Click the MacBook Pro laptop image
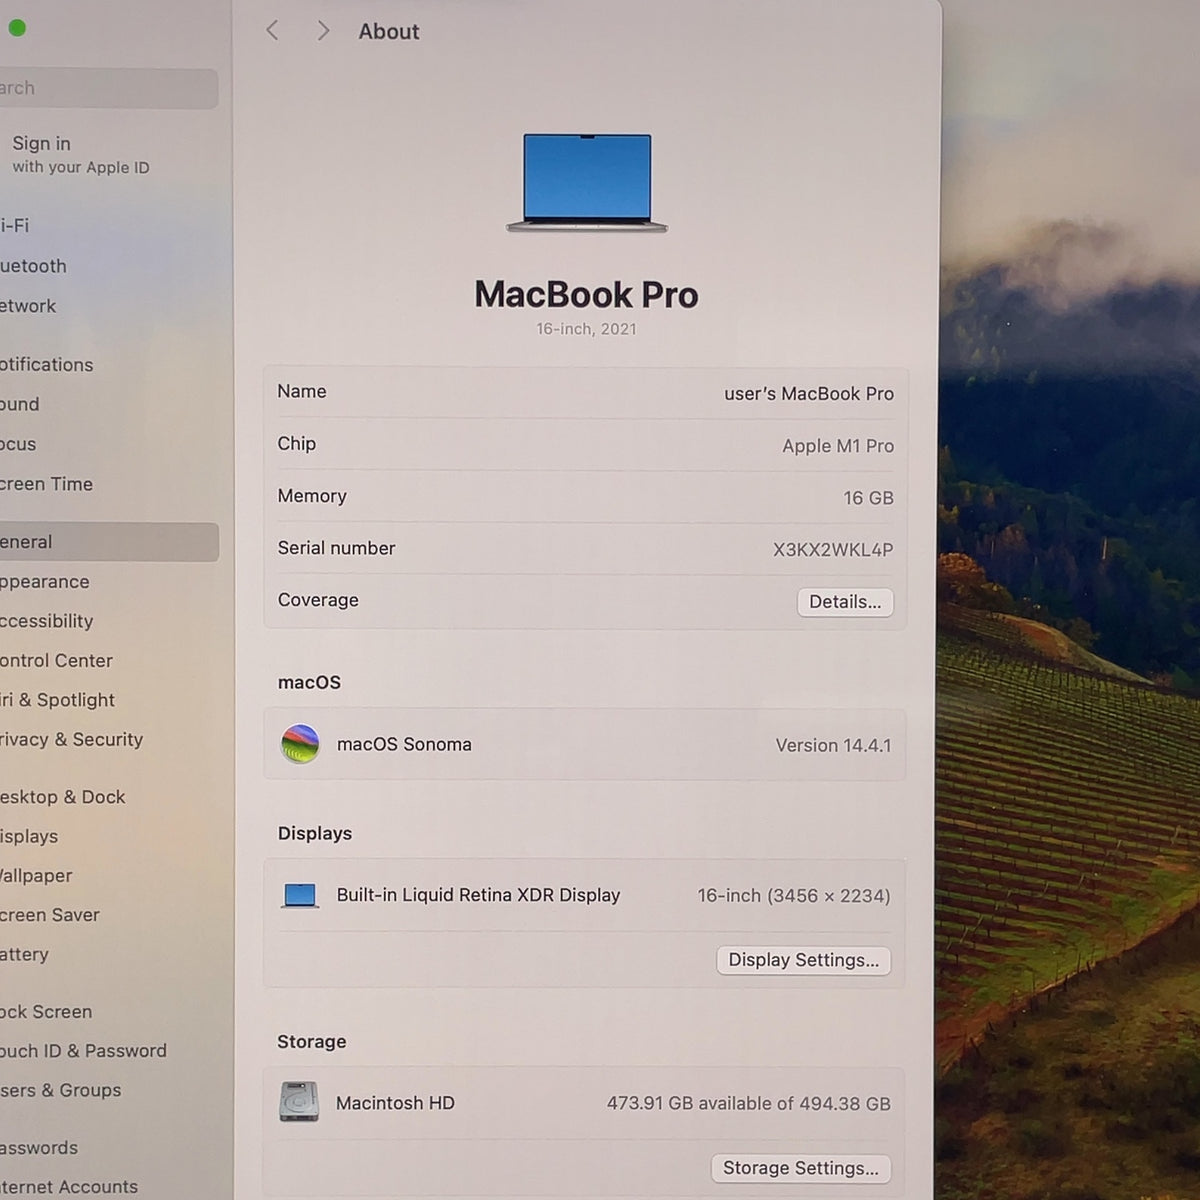The height and width of the screenshot is (1200, 1200). pos(587,183)
